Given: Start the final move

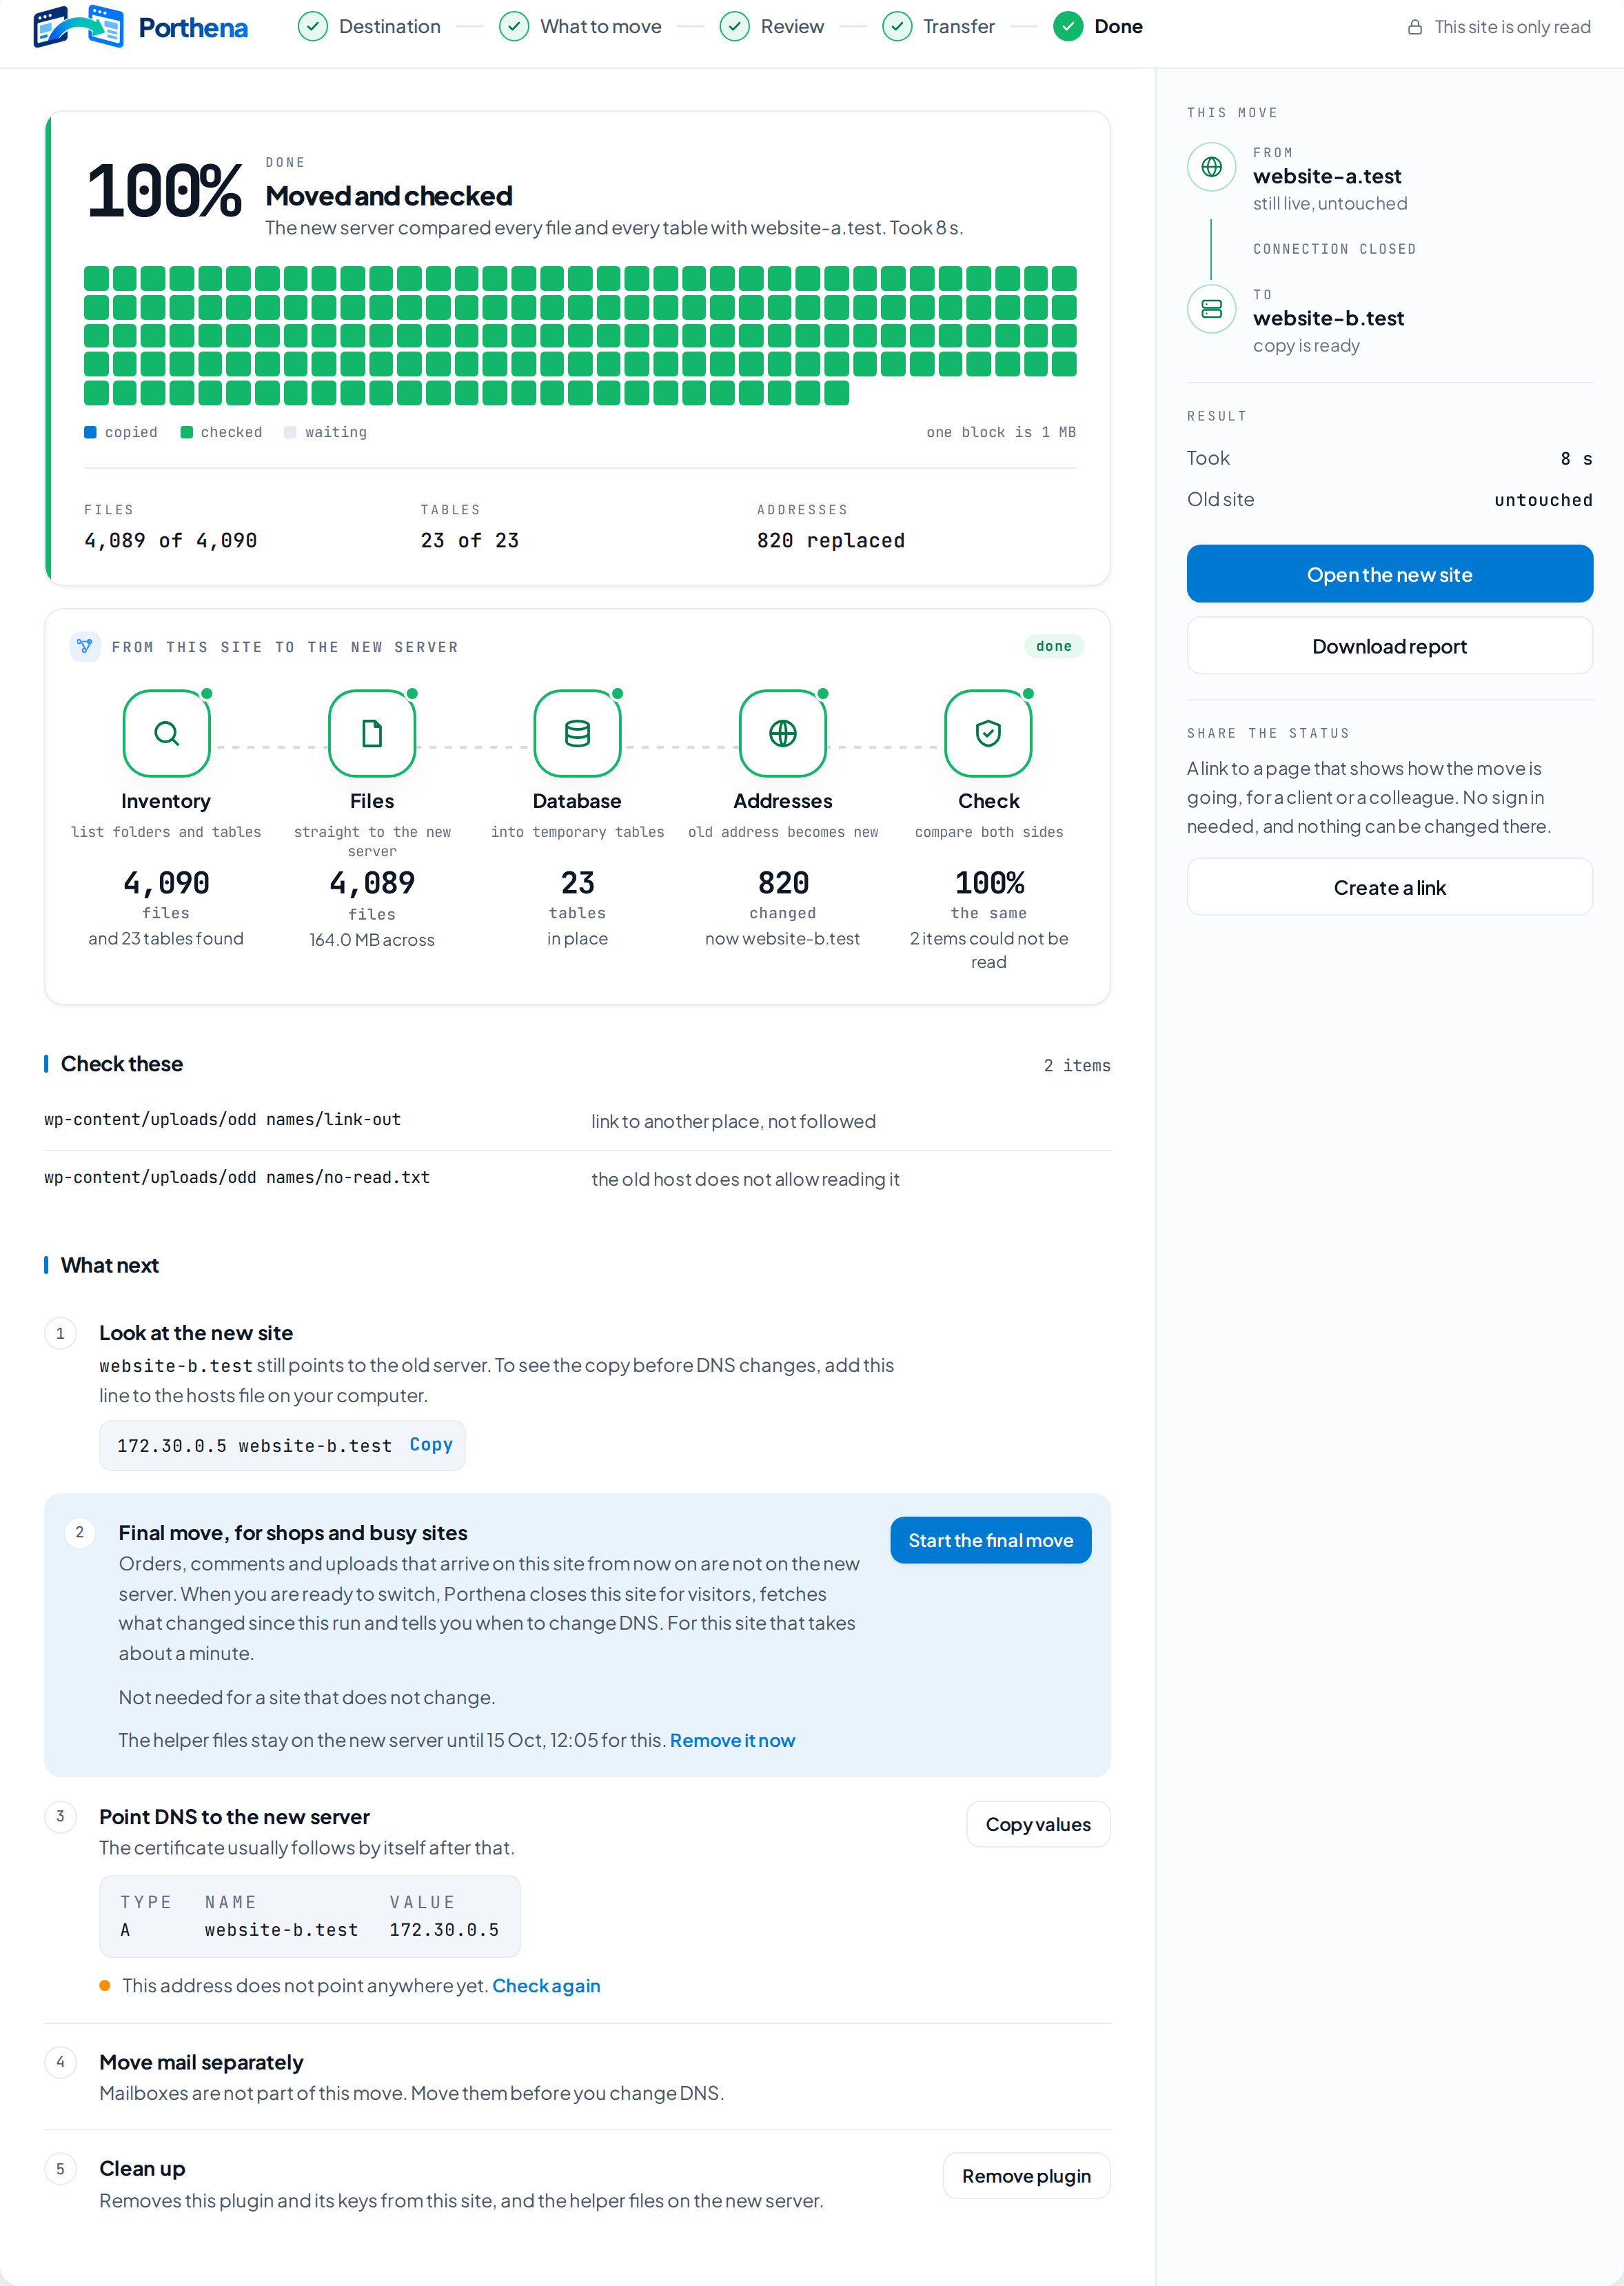Looking at the screenshot, I should pos(990,1540).
